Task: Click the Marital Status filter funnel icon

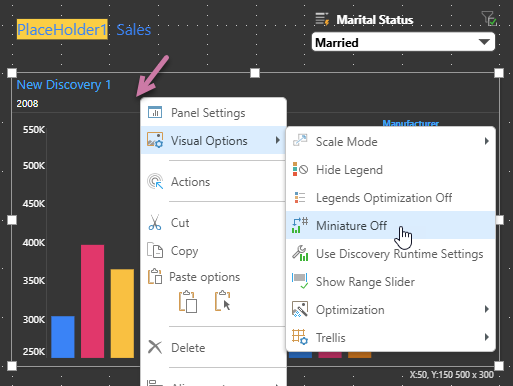Action: 489,19
